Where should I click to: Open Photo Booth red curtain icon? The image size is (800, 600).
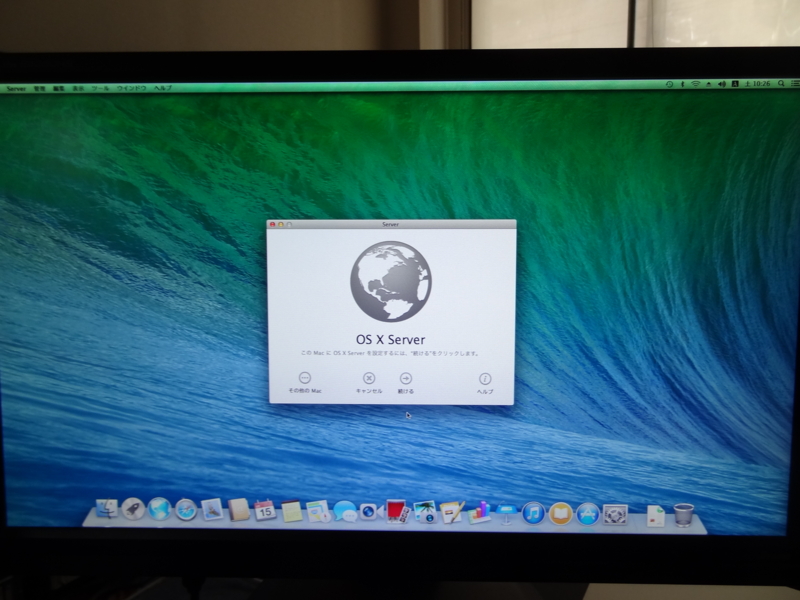397,512
